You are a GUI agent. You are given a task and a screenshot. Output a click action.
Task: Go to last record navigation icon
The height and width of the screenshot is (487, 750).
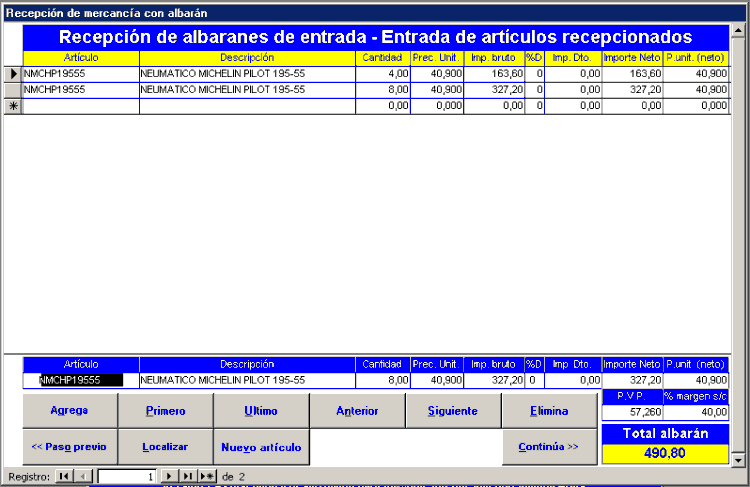188,476
